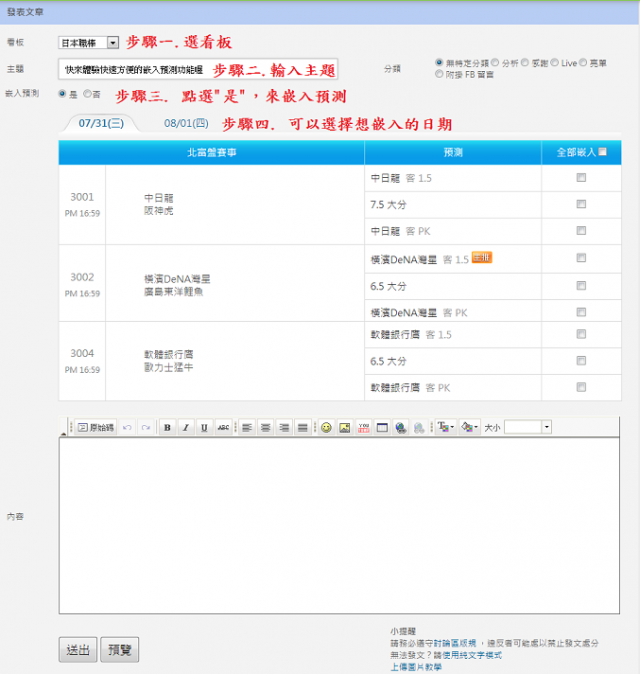Click the undo icon
The image size is (640, 674).
coord(127,427)
